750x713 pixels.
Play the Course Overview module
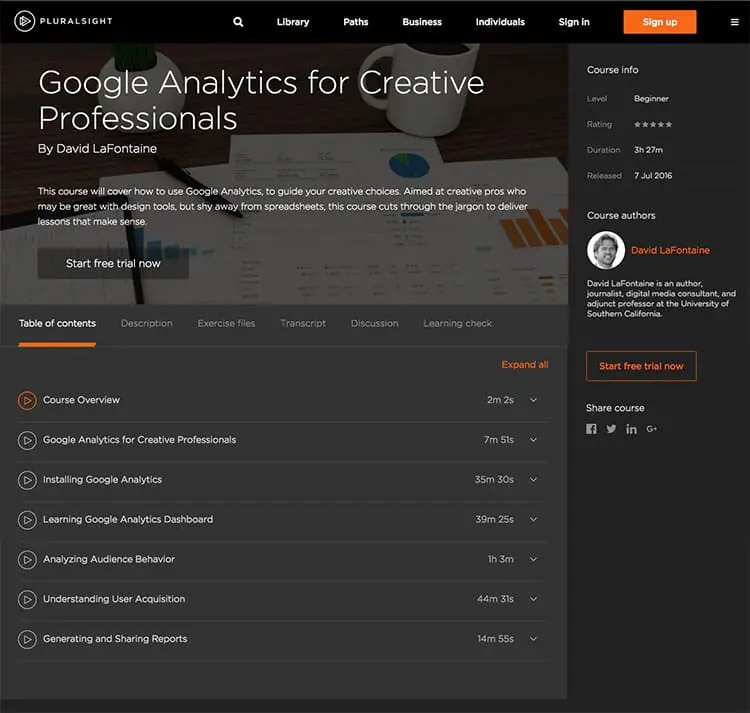coord(27,400)
